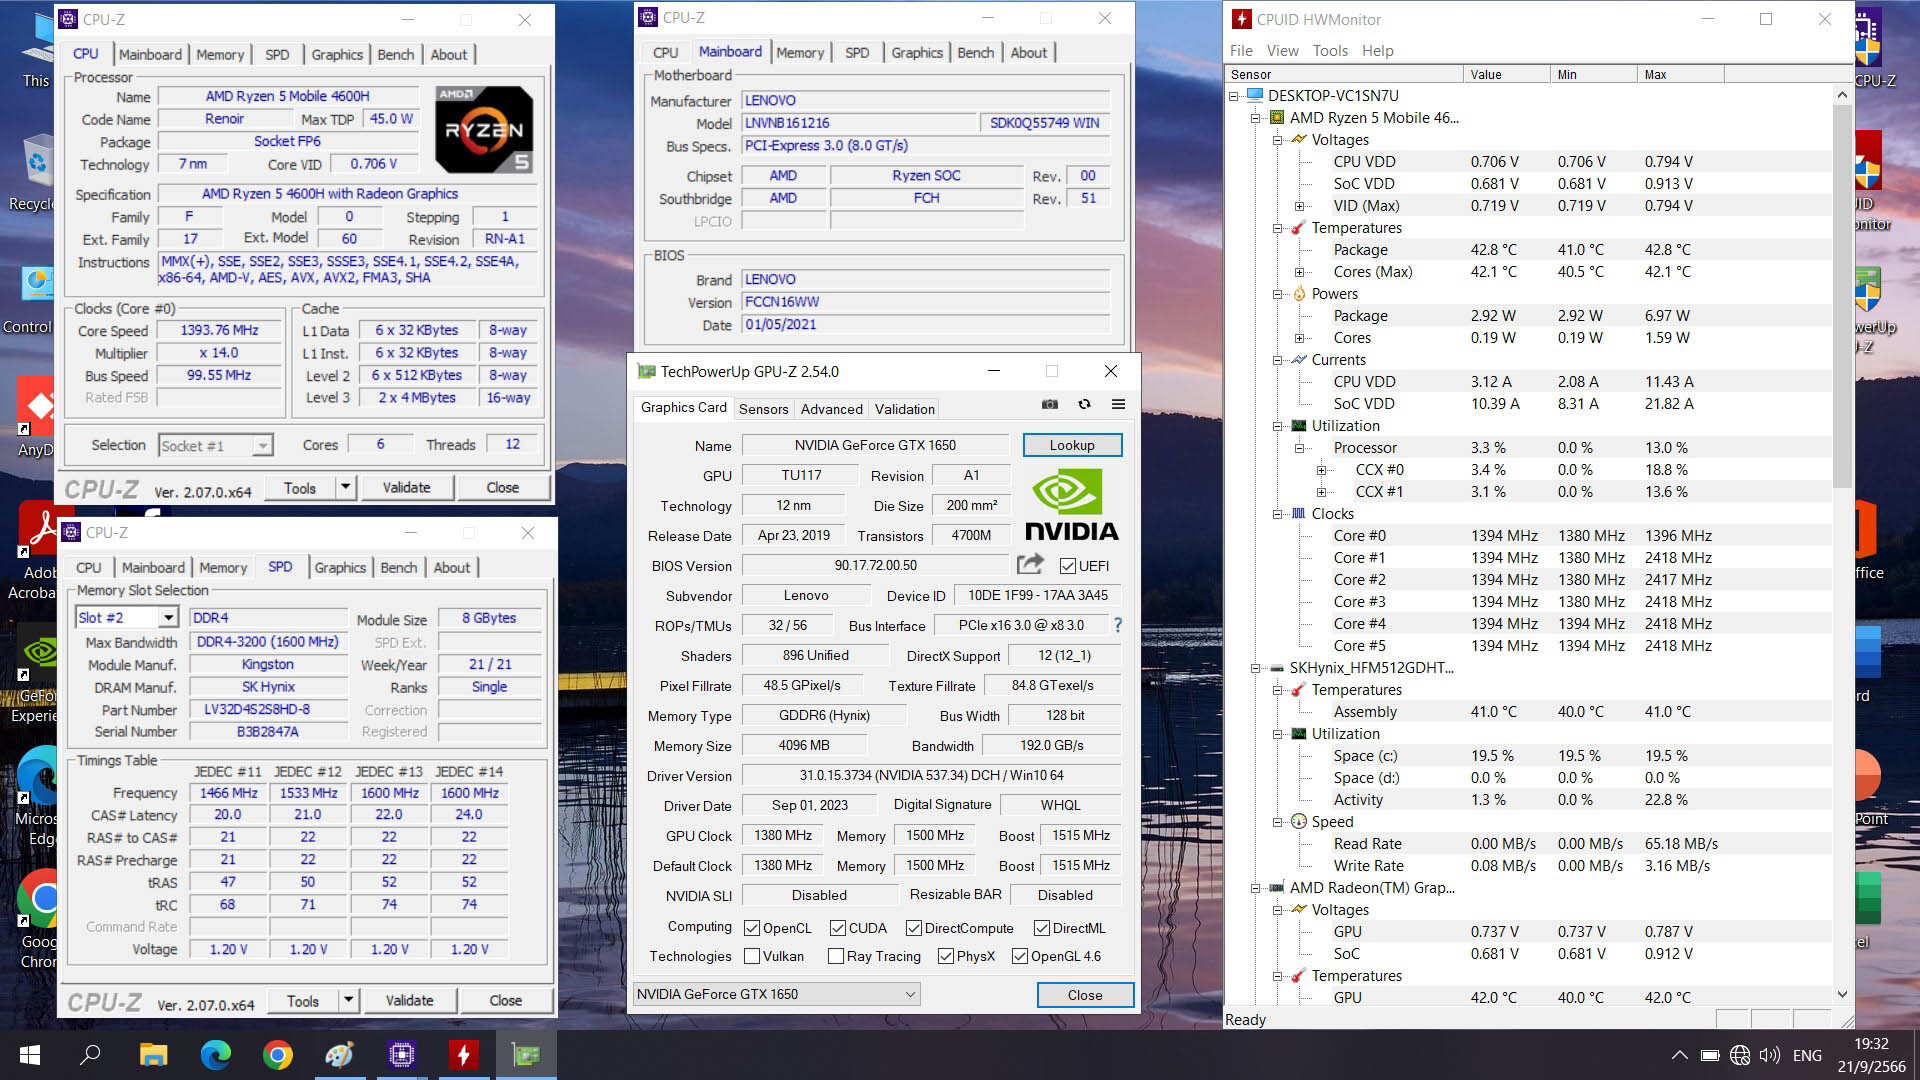Open File Explorer from the taskbar
Screen dimensions: 1920x1080
[x=153, y=1055]
